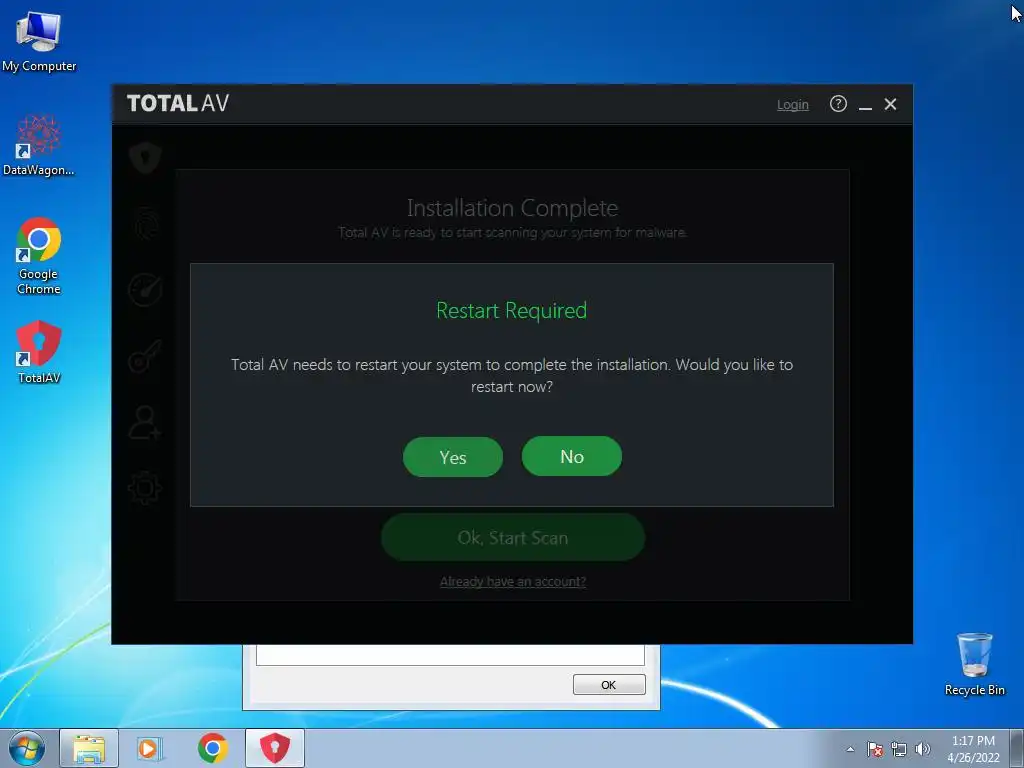1024x768 pixels.
Task: Open the taskbar clock showing 1:17 PM
Action: tap(973, 749)
